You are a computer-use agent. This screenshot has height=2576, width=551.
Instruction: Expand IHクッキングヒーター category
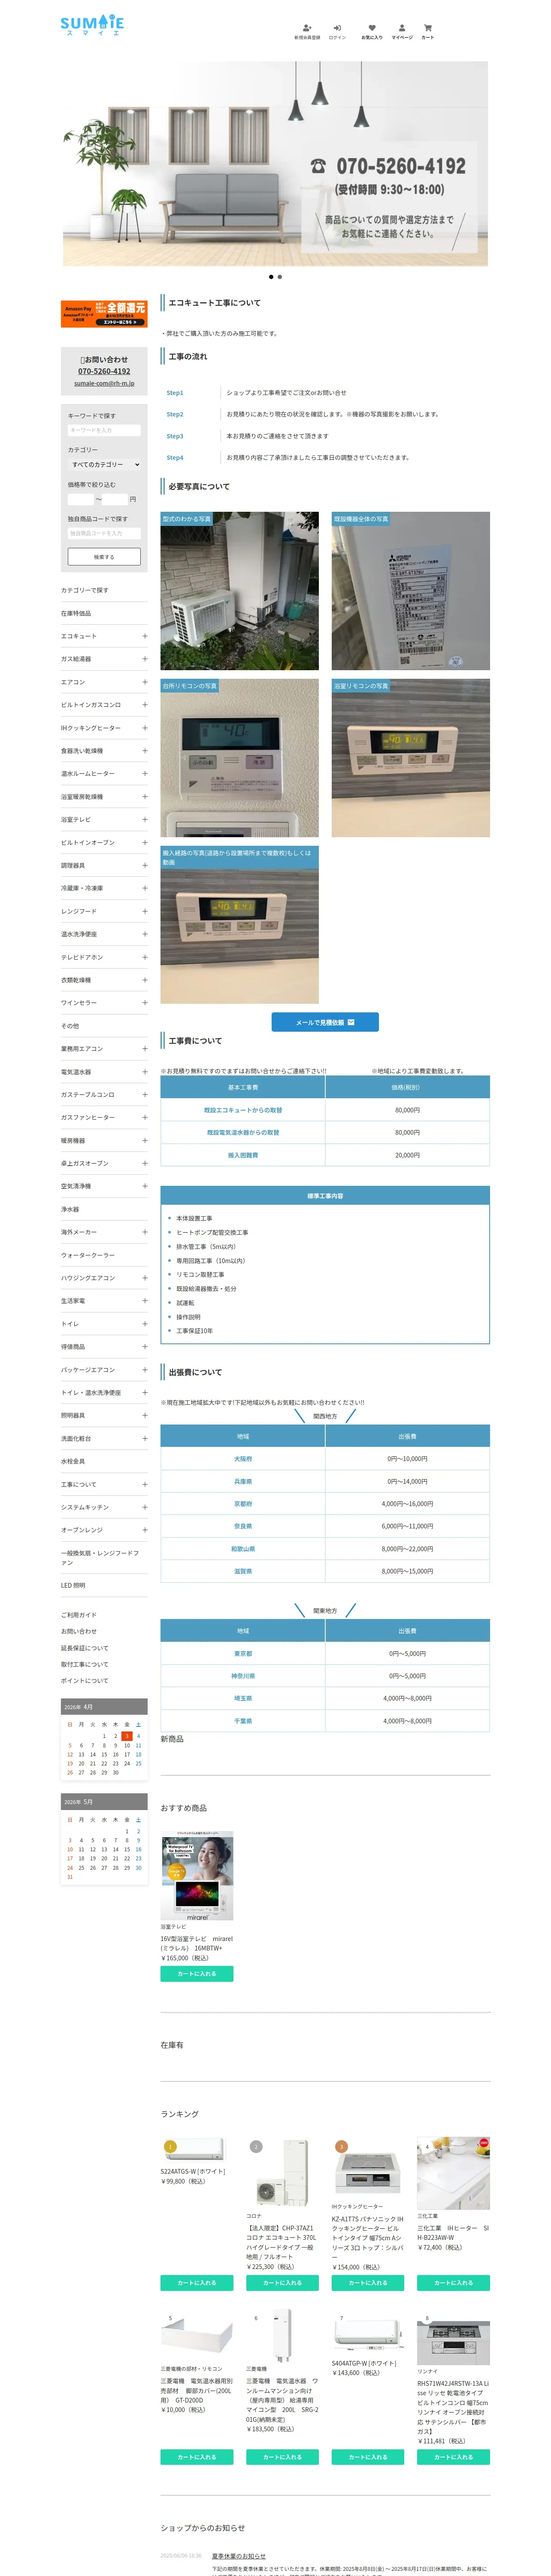(144, 728)
